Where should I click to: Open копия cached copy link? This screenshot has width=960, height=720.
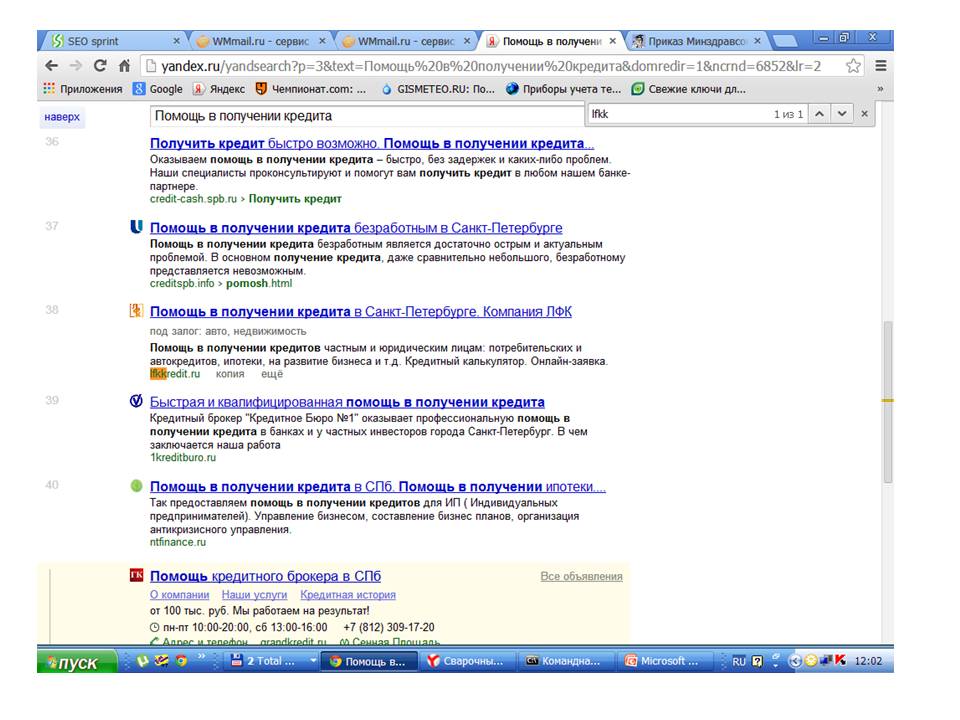(x=230, y=374)
